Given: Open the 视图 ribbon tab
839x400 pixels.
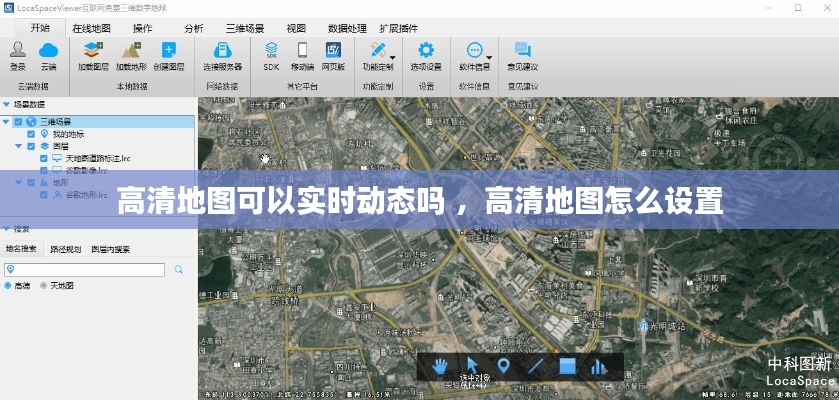Looking at the screenshot, I should click(296, 29).
